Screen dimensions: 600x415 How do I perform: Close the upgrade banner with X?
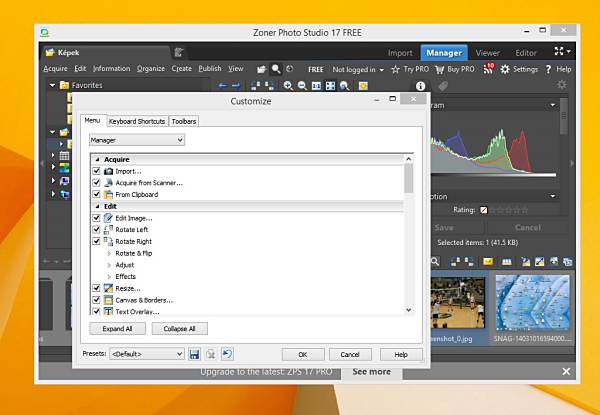(566, 371)
